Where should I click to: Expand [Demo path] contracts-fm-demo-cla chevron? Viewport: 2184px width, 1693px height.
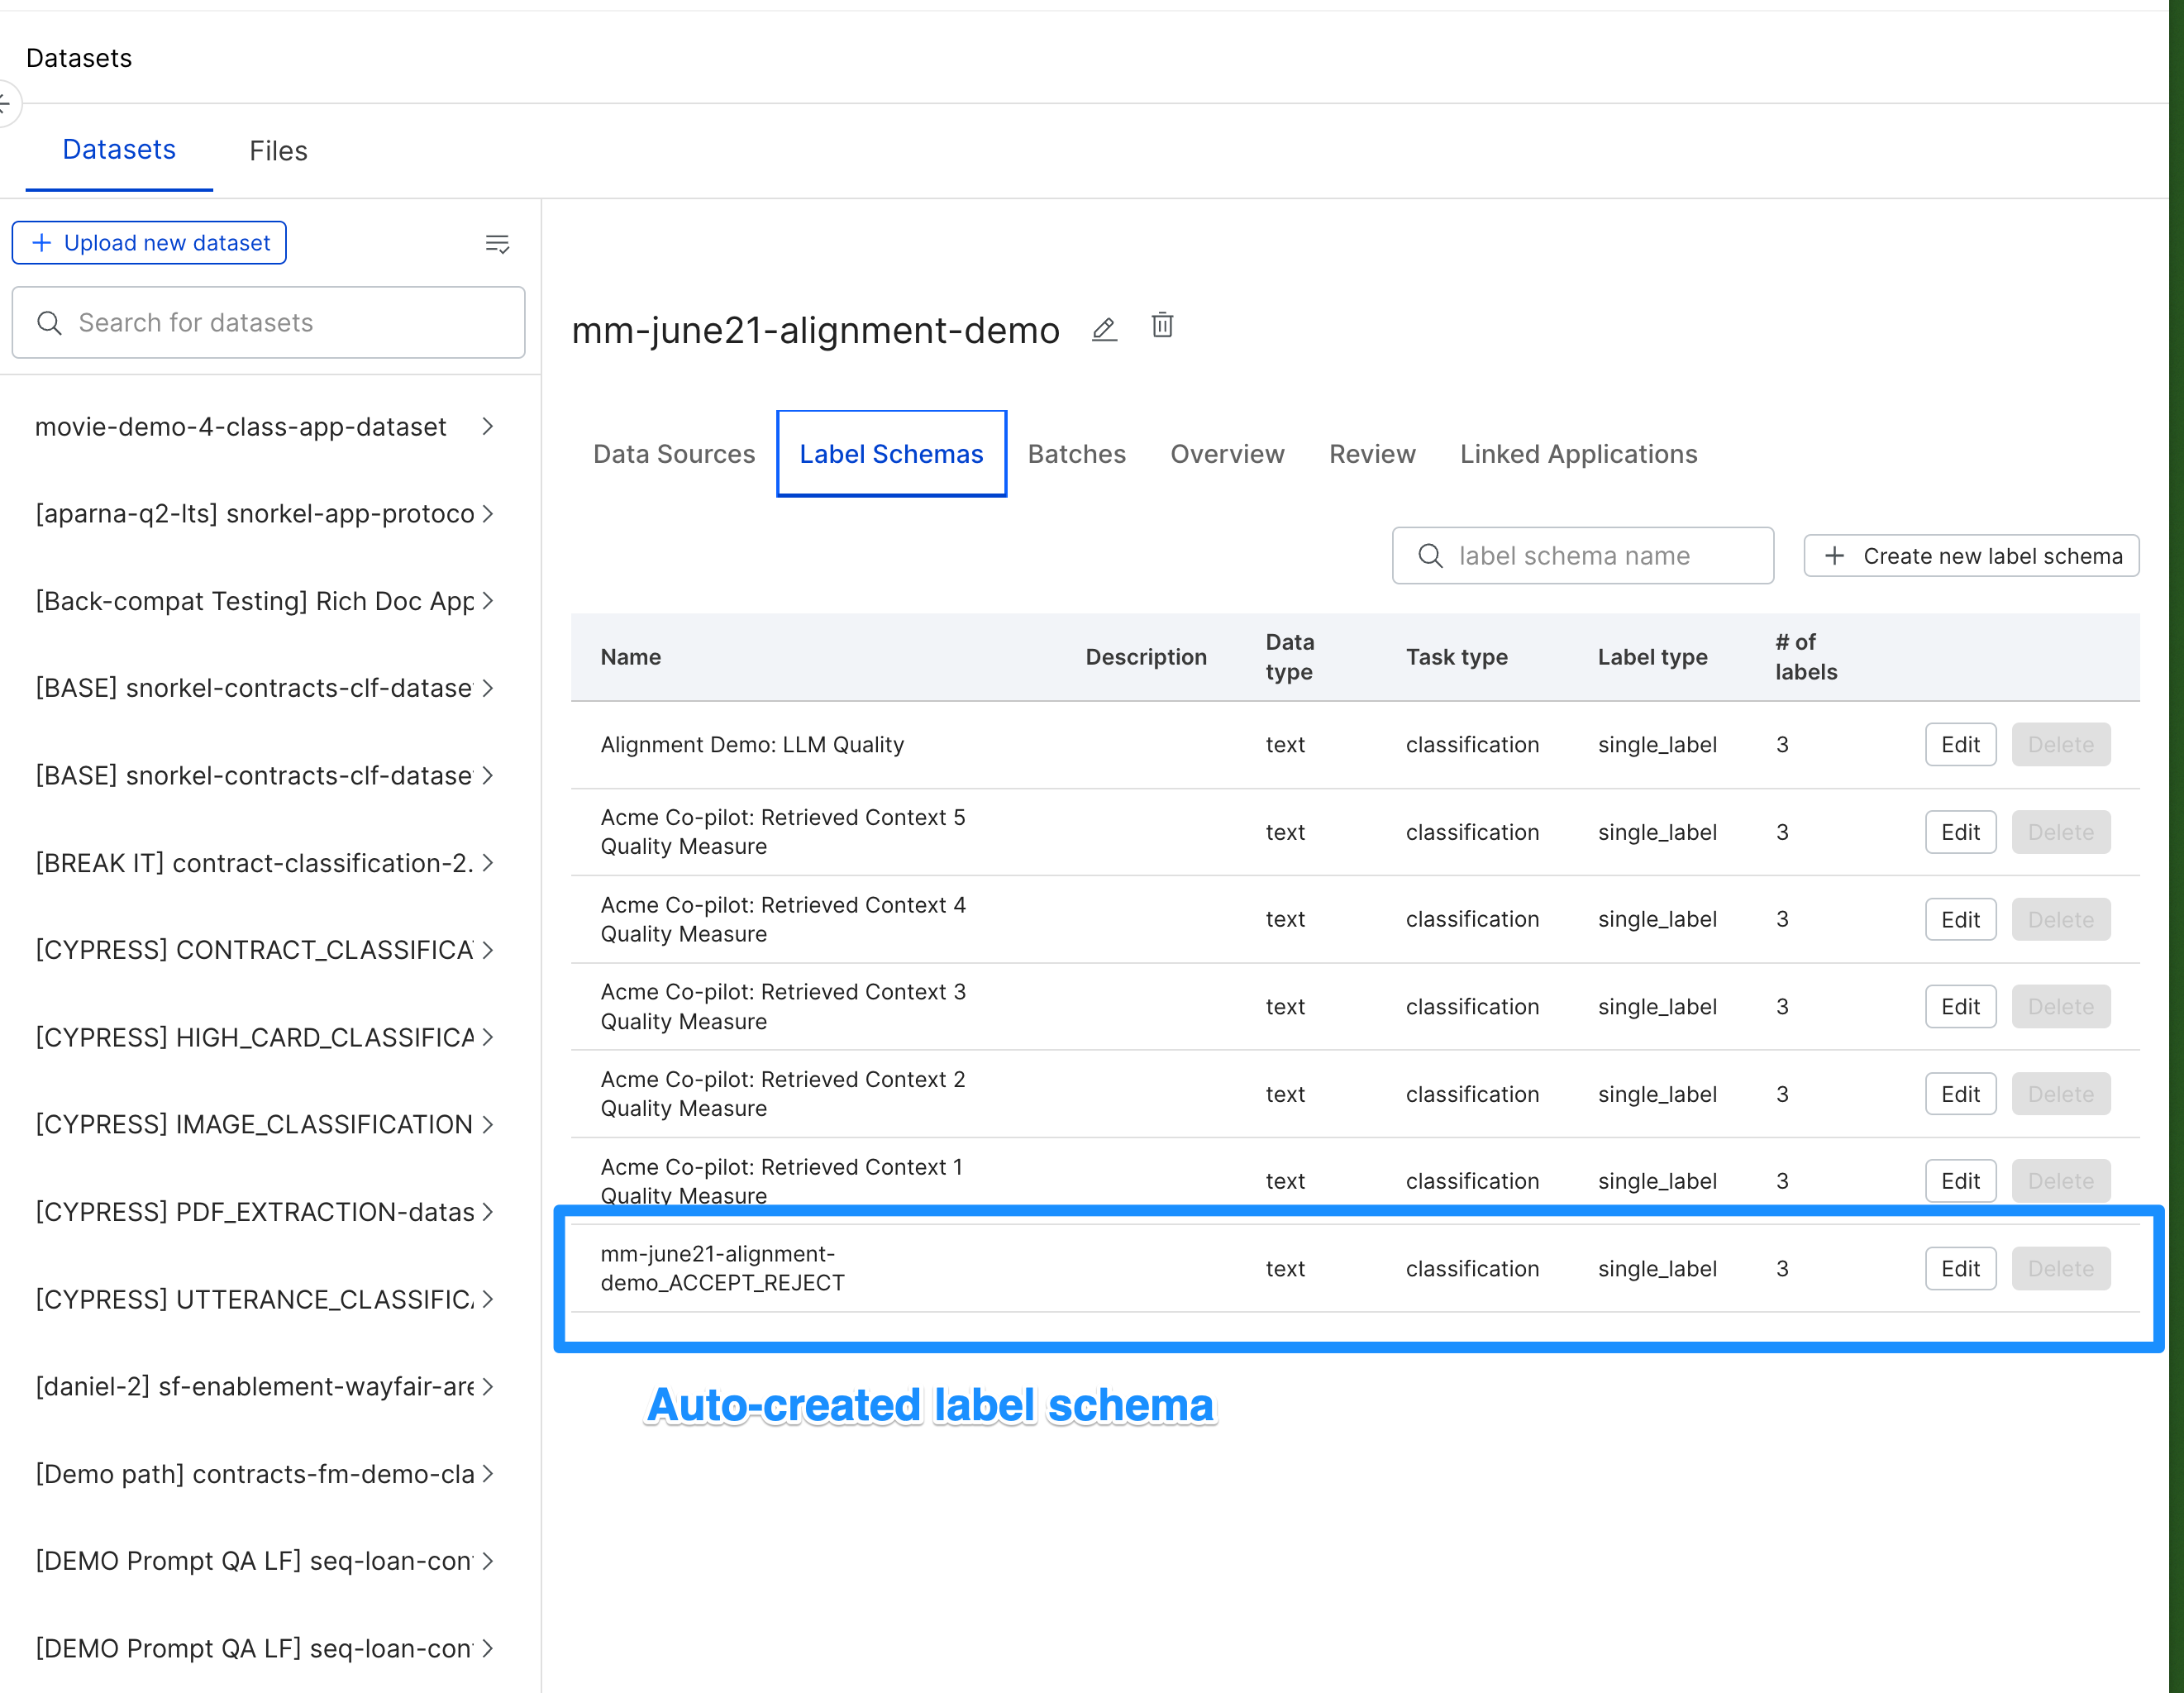[487, 1474]
